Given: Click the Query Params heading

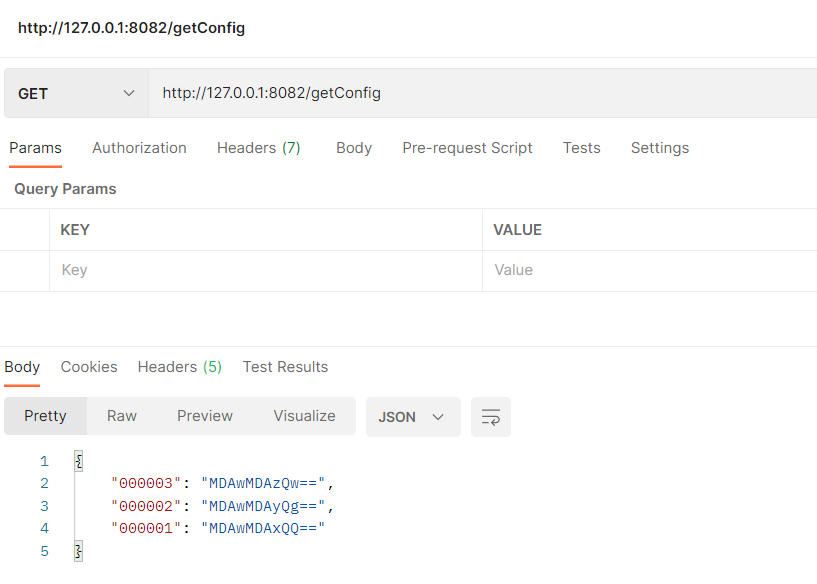Looking at the screenshot, I should [x=65, y=189].
